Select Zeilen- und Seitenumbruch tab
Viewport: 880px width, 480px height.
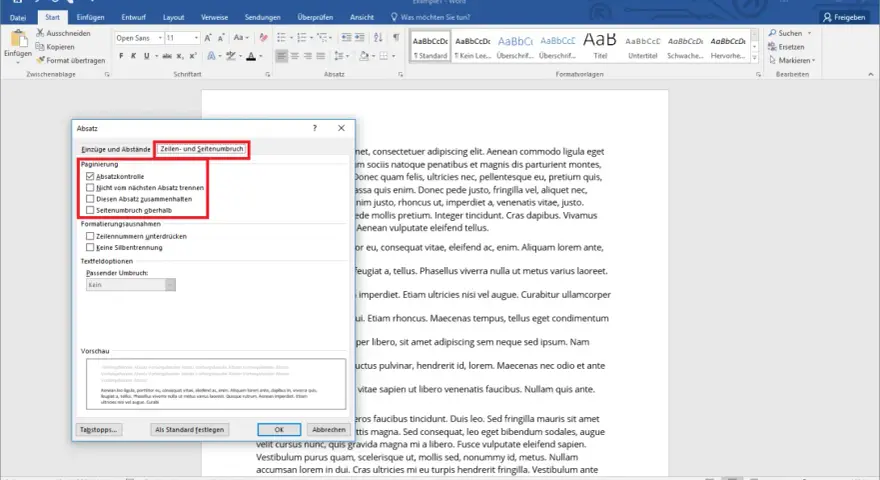(x=202, y=149)
